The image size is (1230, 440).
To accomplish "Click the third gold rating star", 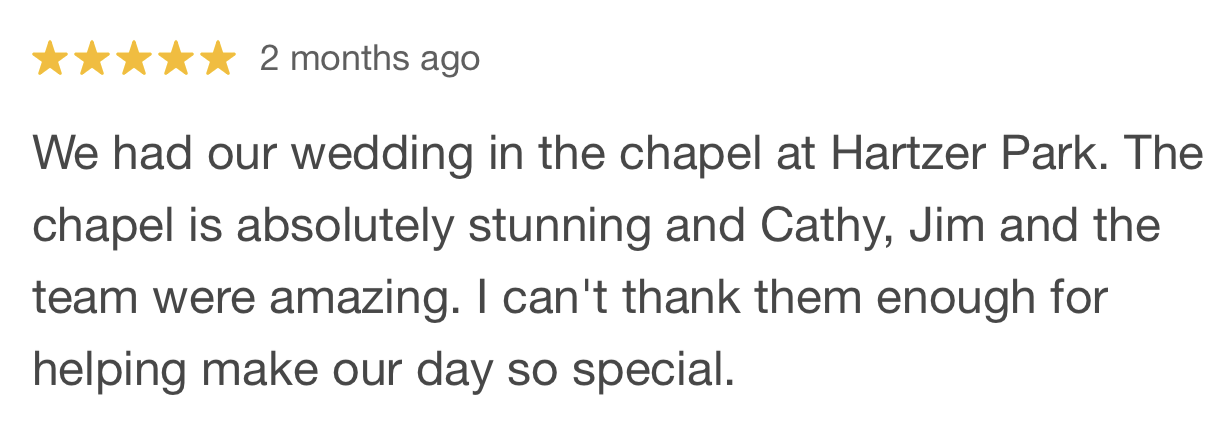I will tap(133, 60).
